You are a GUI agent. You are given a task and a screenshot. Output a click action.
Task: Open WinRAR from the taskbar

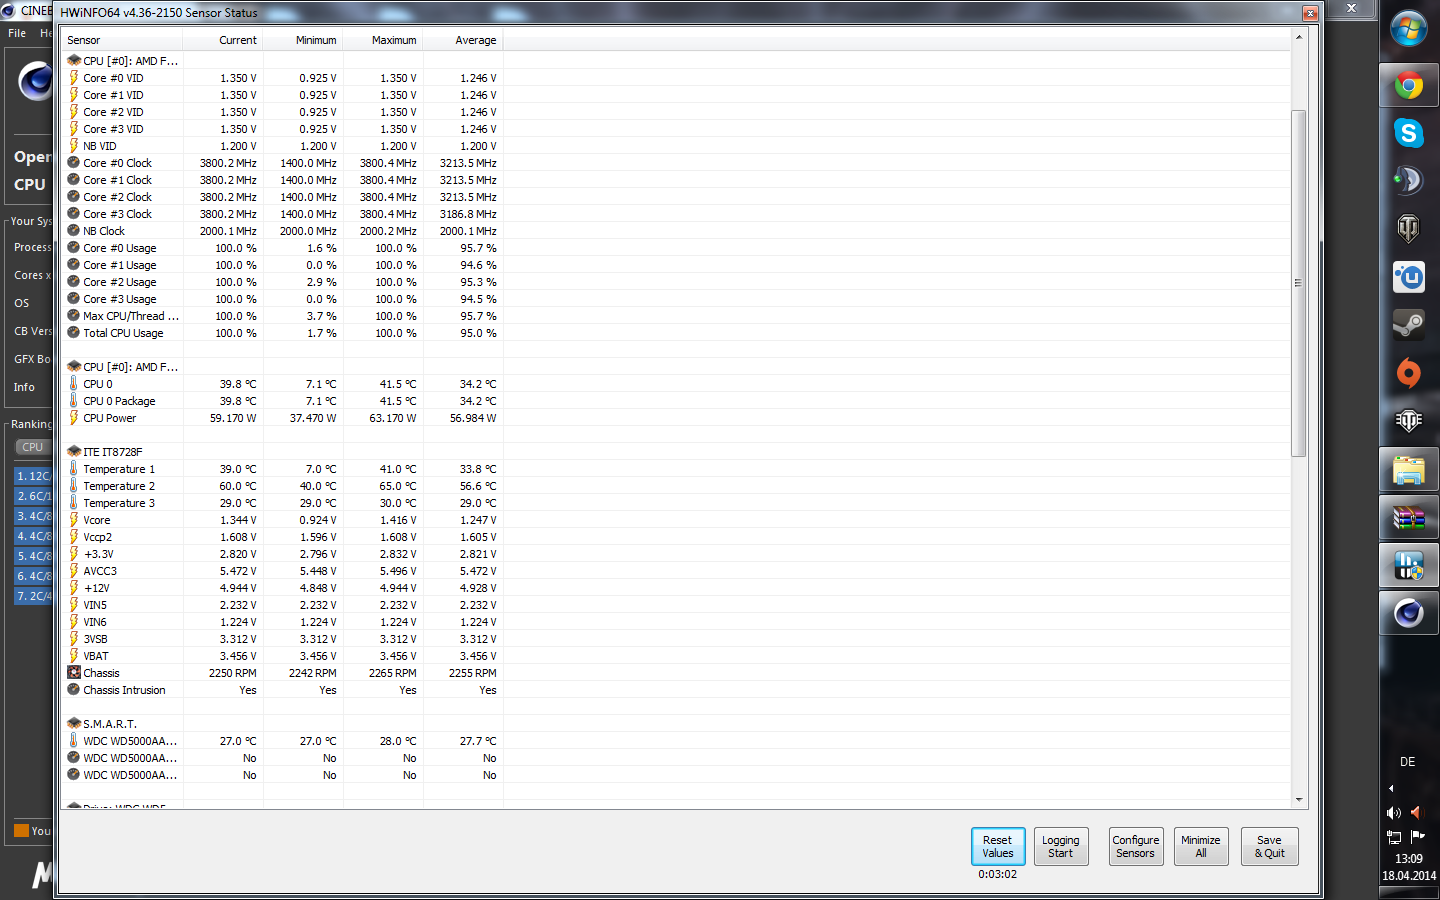click(1408, 517)
